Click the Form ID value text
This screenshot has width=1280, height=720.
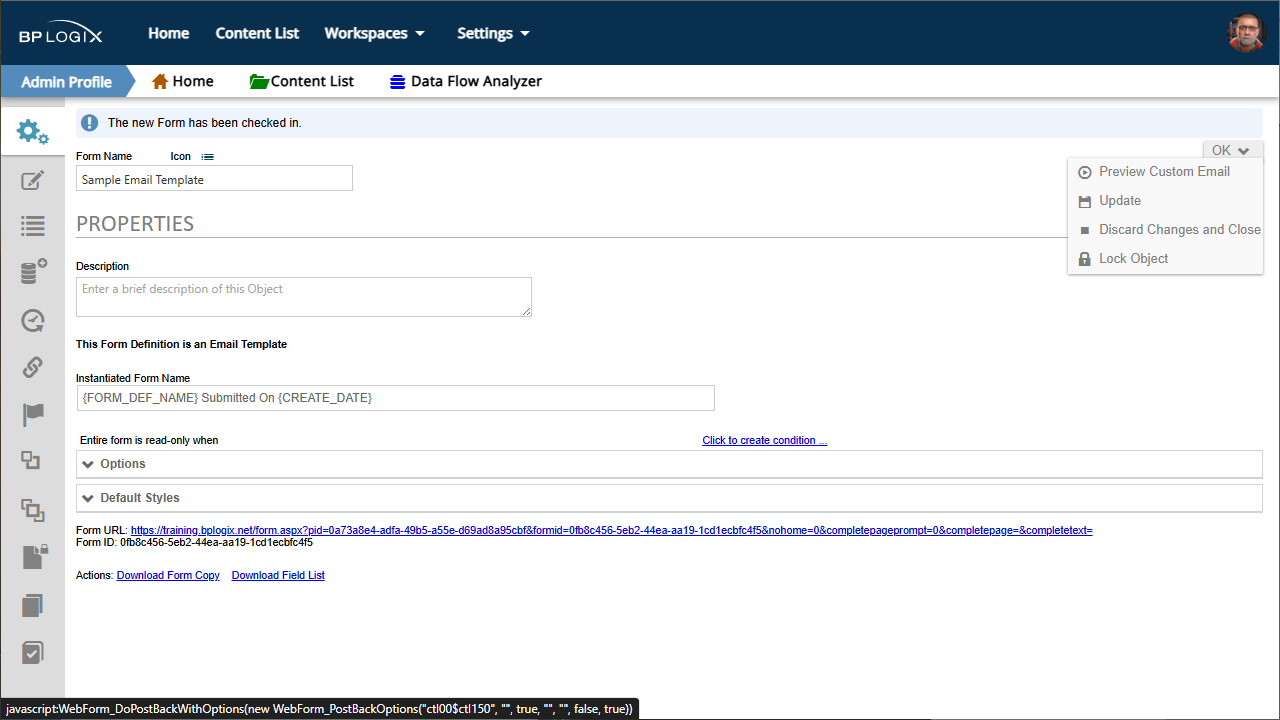(216, 543)
